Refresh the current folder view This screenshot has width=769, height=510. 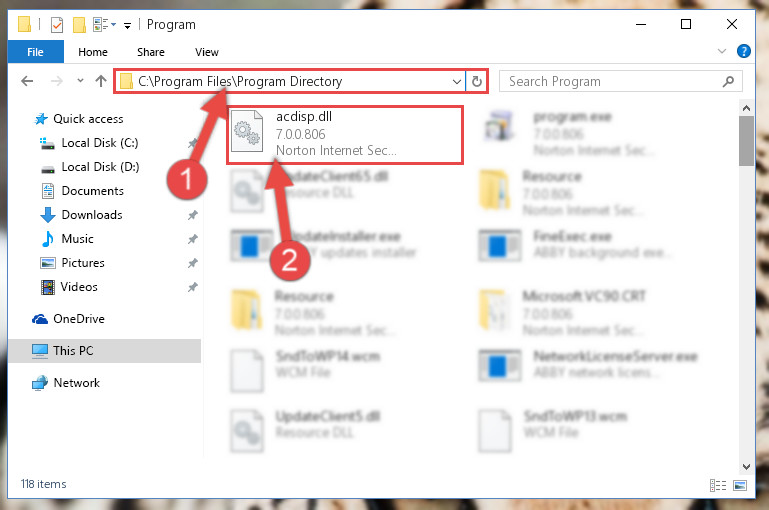[477, 81]
